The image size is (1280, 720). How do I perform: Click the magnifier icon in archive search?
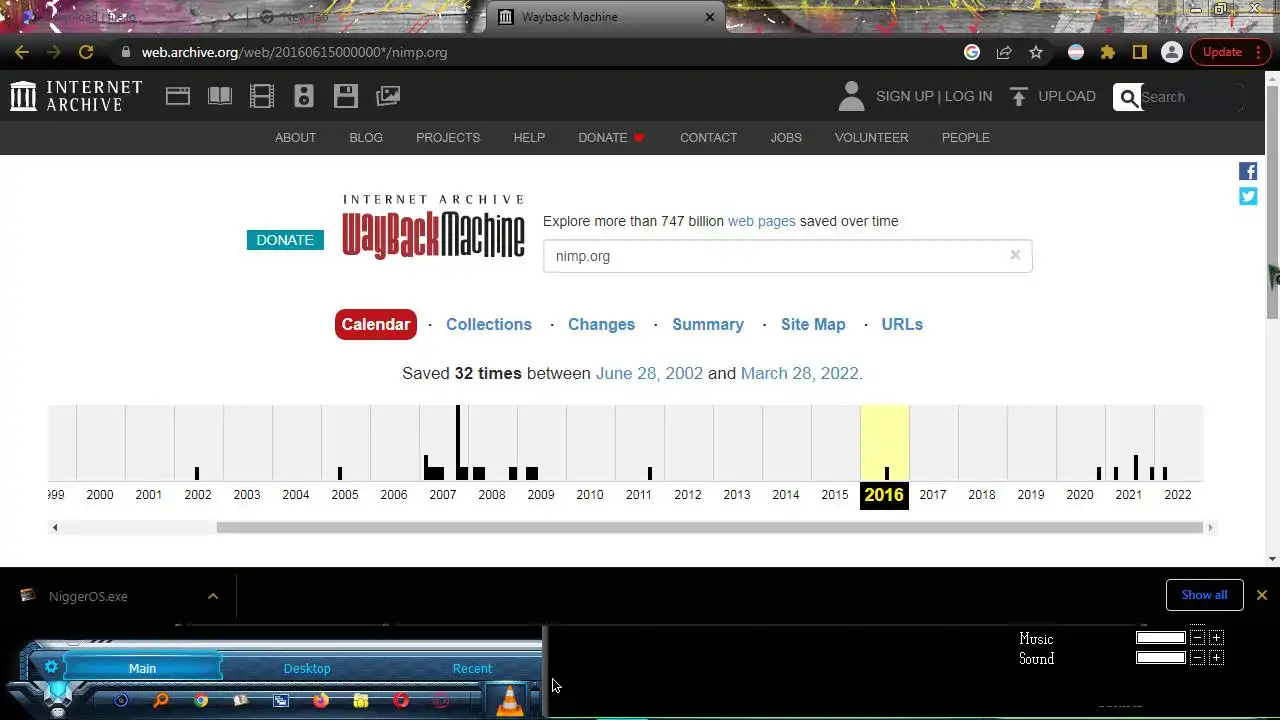[1129, 97]
